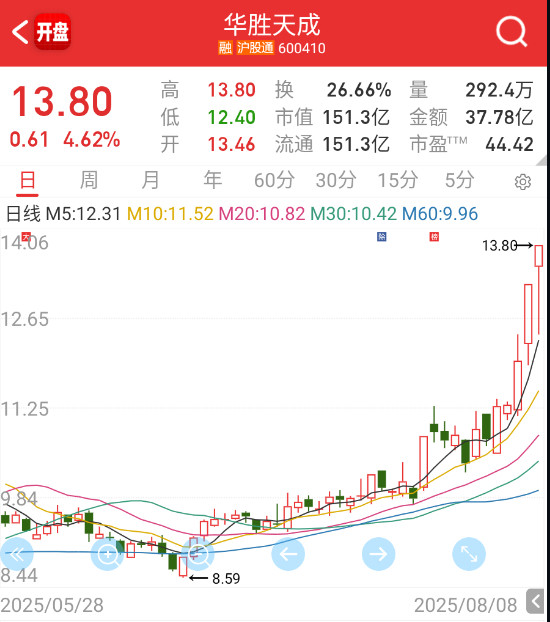
Task: Tap the yellow M10:11.52 label
Action: click(170, 214)
